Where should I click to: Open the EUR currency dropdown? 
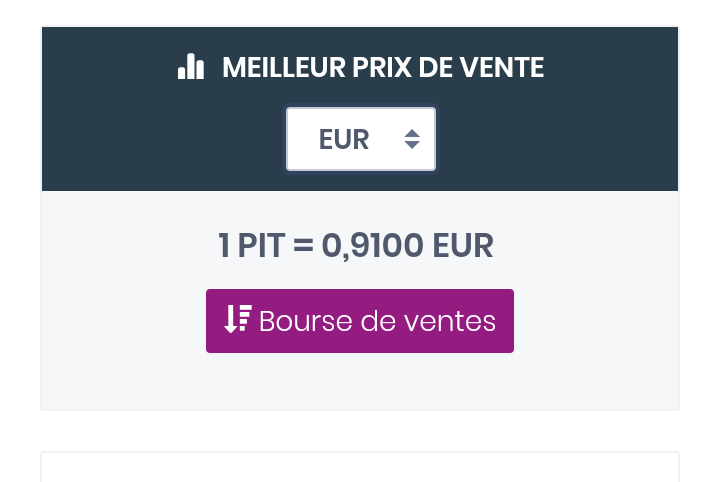click(x=361, y=139)
